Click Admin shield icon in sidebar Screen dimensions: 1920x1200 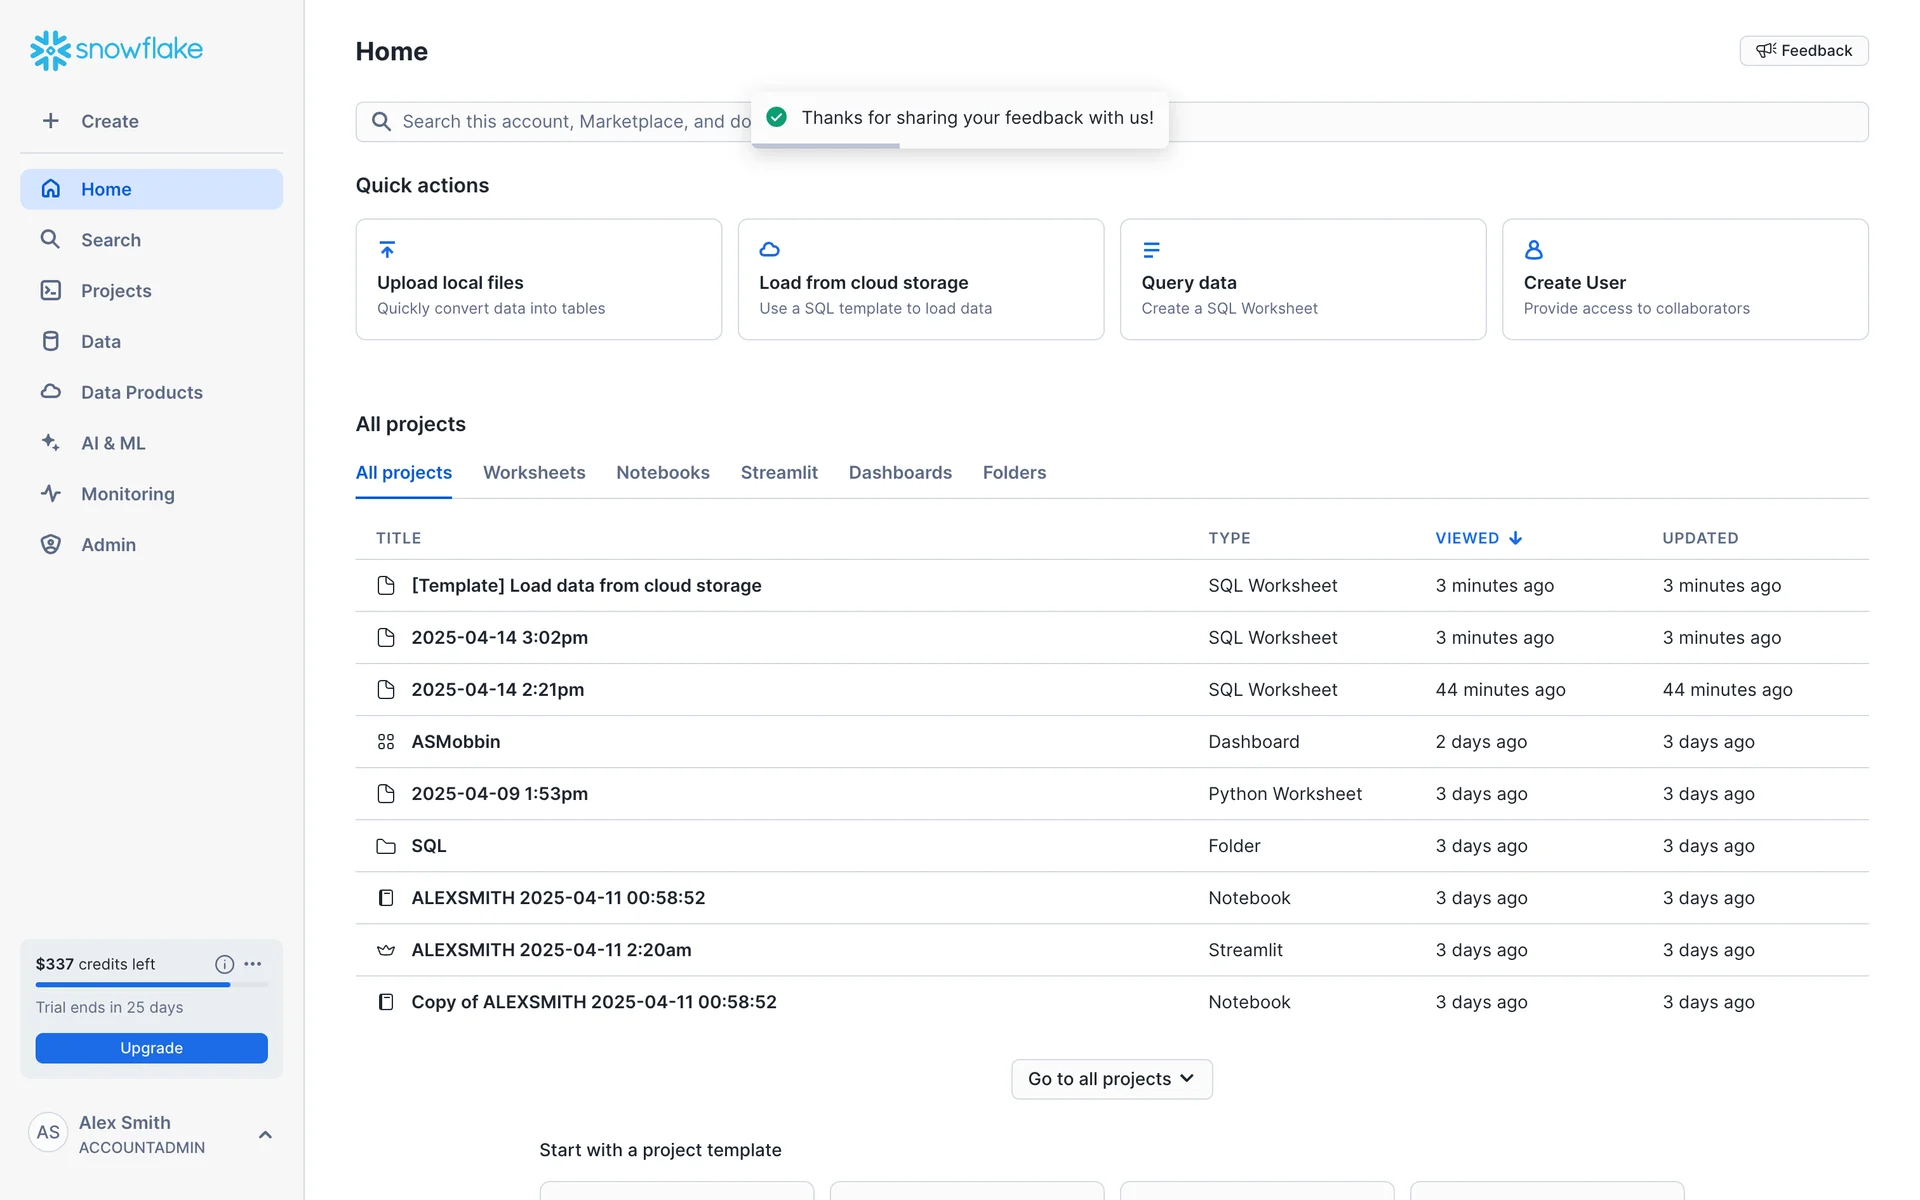coord(50,544)
